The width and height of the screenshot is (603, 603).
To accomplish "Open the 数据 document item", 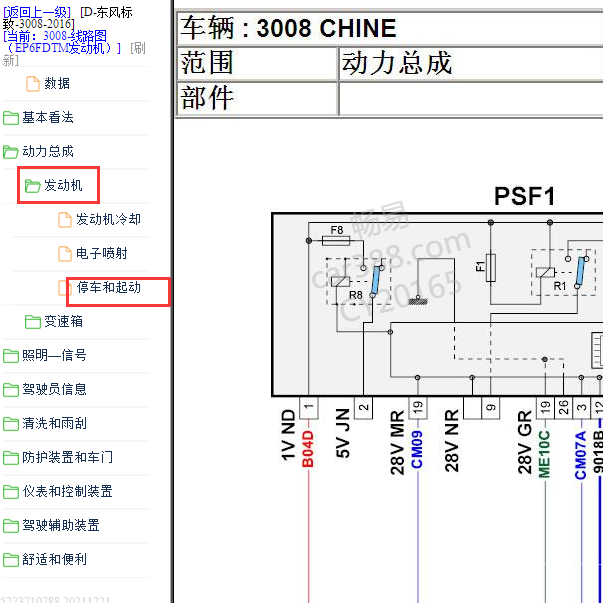I will click(x=57, y=83).
